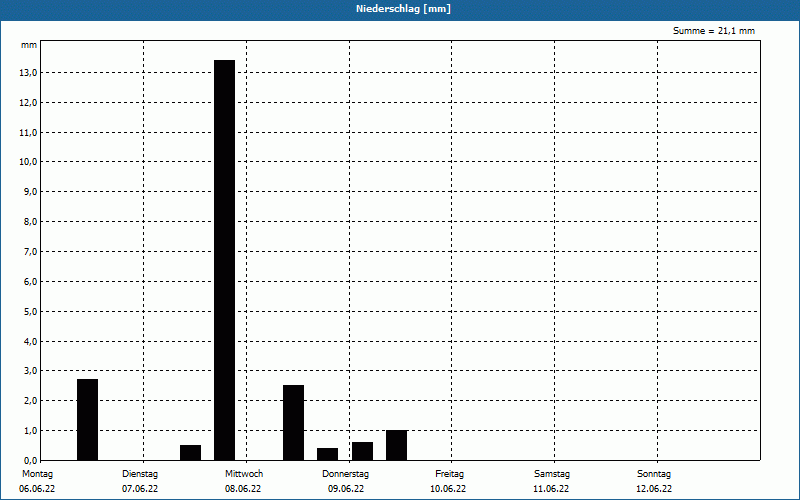Select the 0,4 mm bar before Donnerstag

tap(328, 454)
